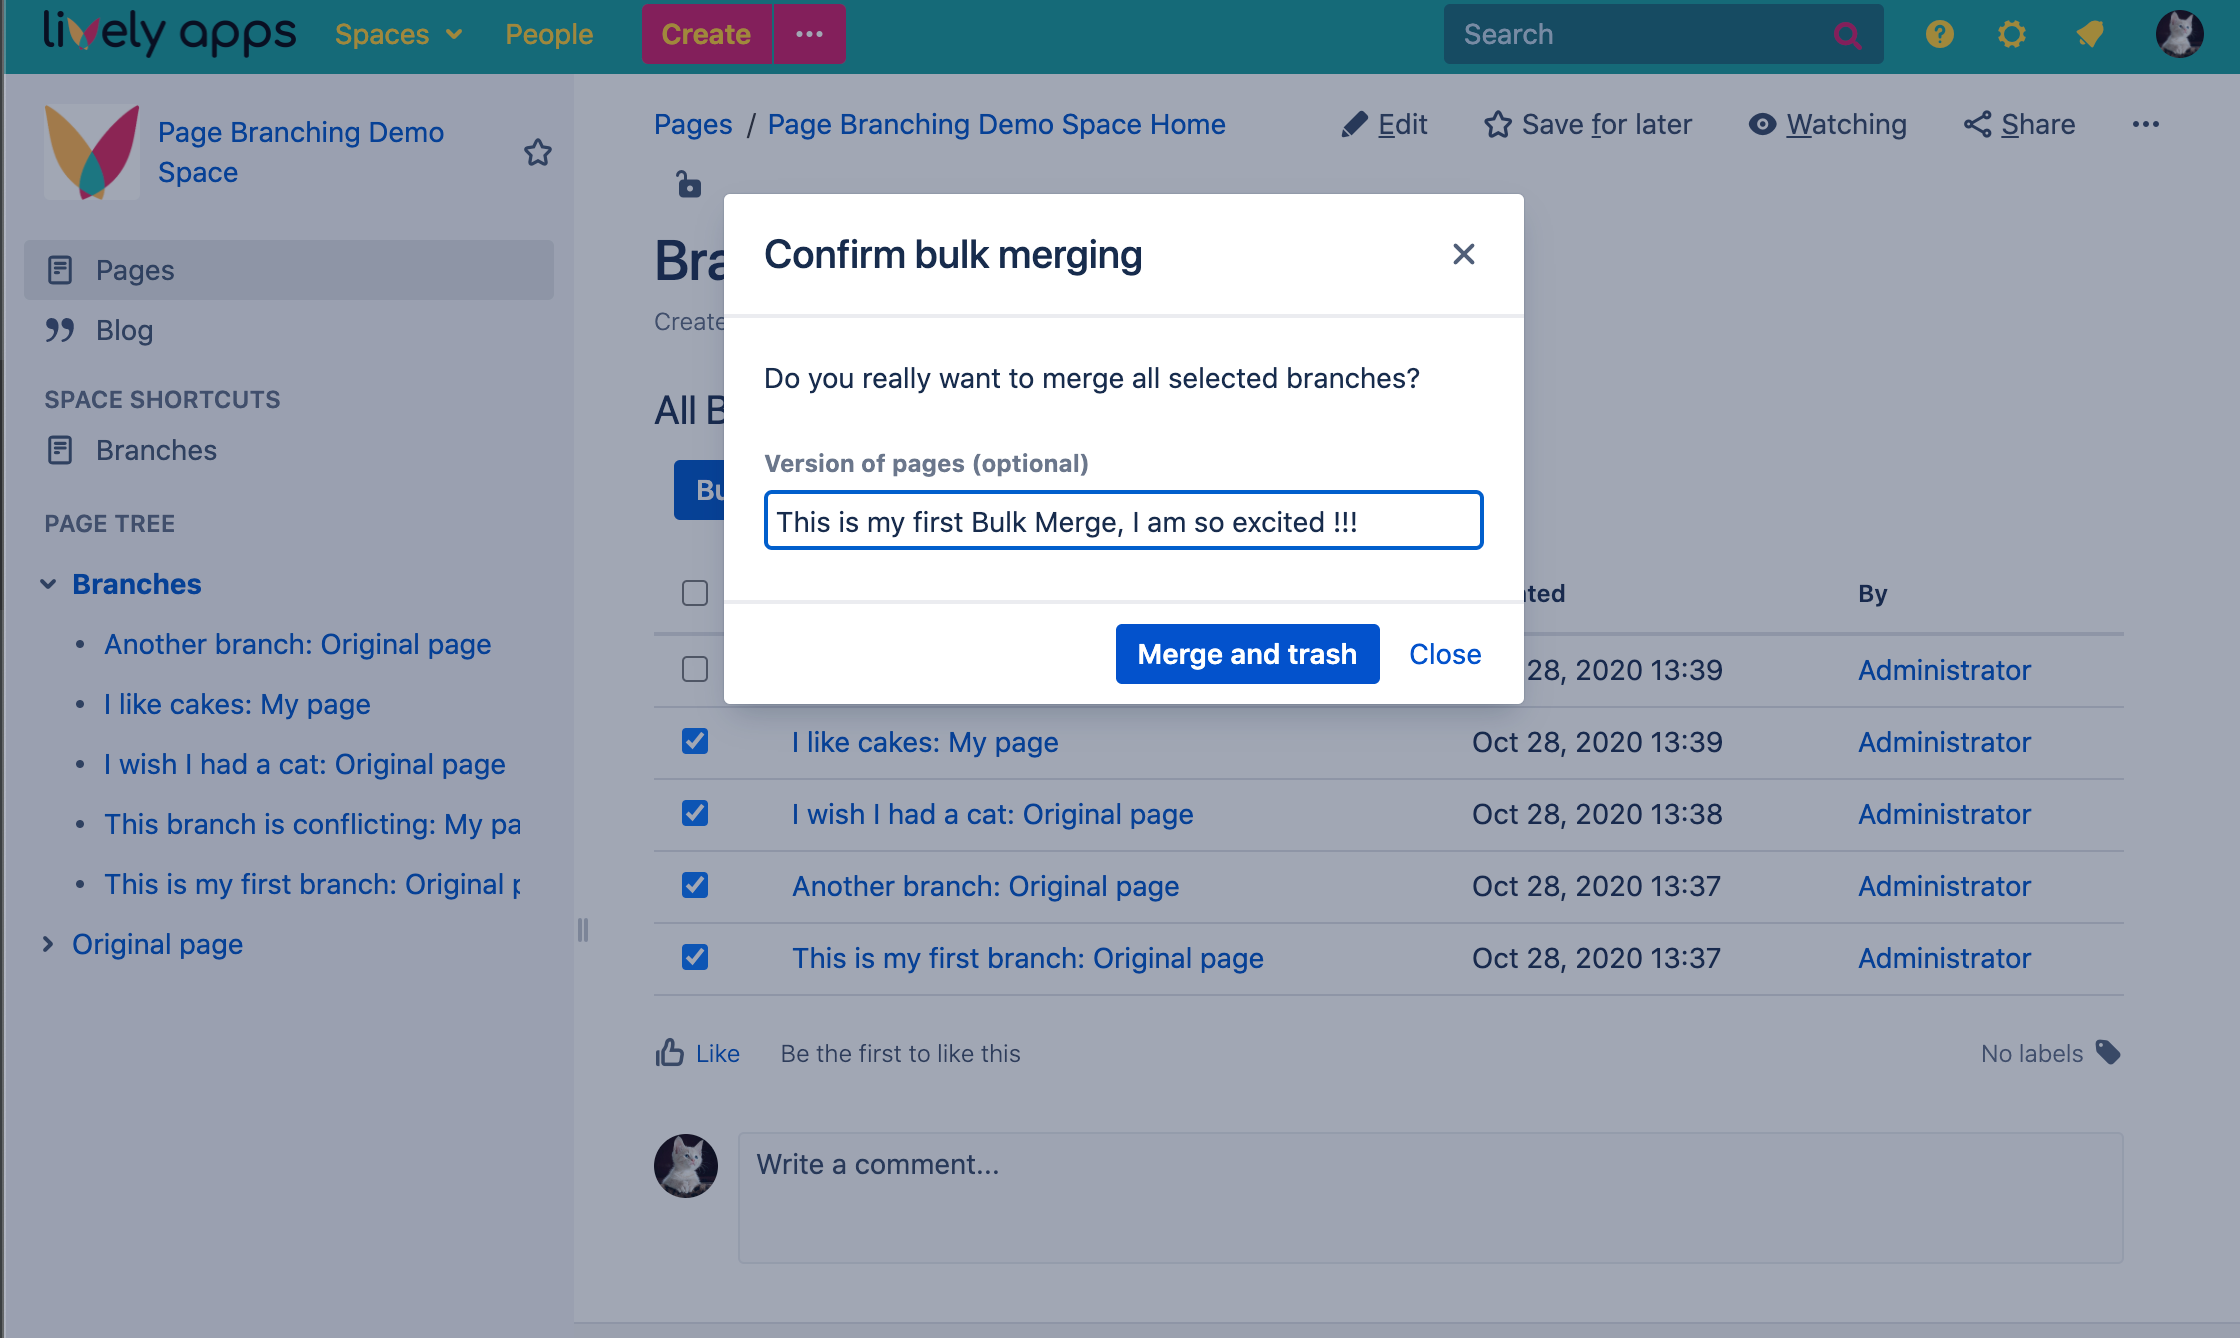Uncheck the Another branch: Original page checkbox

click(695, 885)
